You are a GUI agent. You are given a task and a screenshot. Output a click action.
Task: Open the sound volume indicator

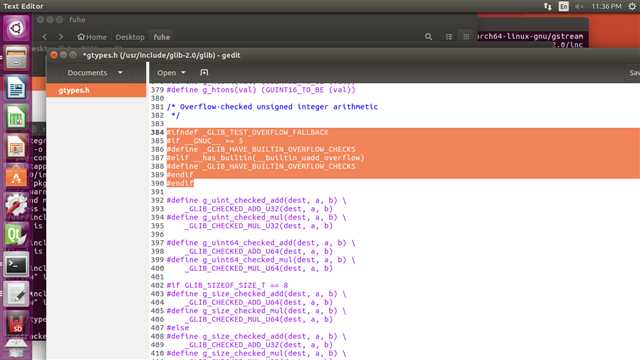(x=579, y=6)
